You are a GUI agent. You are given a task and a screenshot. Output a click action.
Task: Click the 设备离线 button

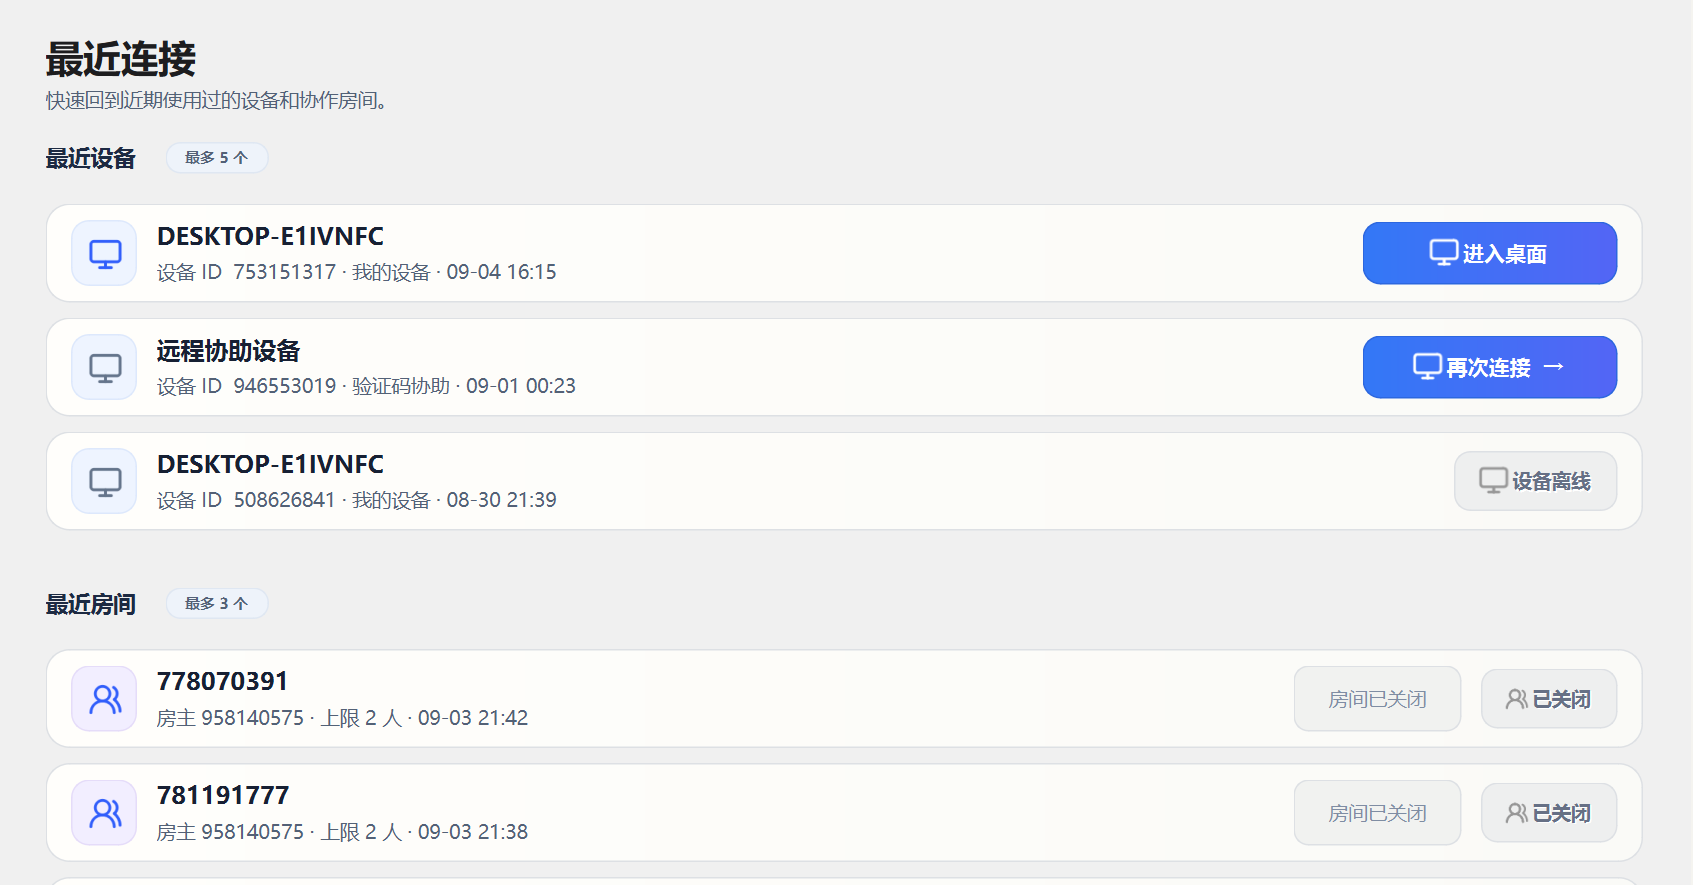(x=1535, y=481)
